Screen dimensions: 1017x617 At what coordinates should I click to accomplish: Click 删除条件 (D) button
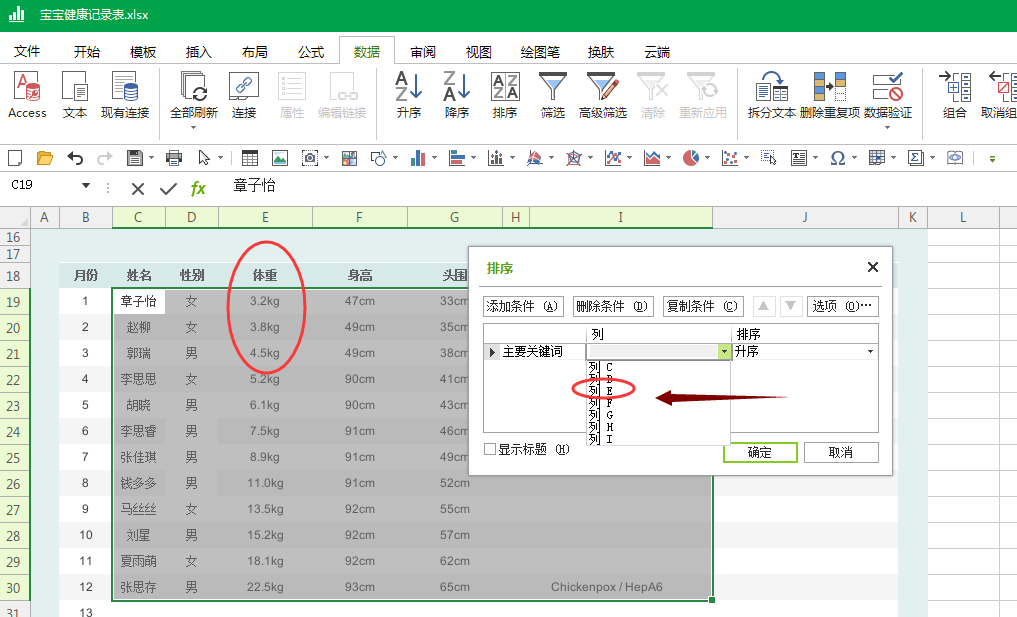click(x=612, y=306)
